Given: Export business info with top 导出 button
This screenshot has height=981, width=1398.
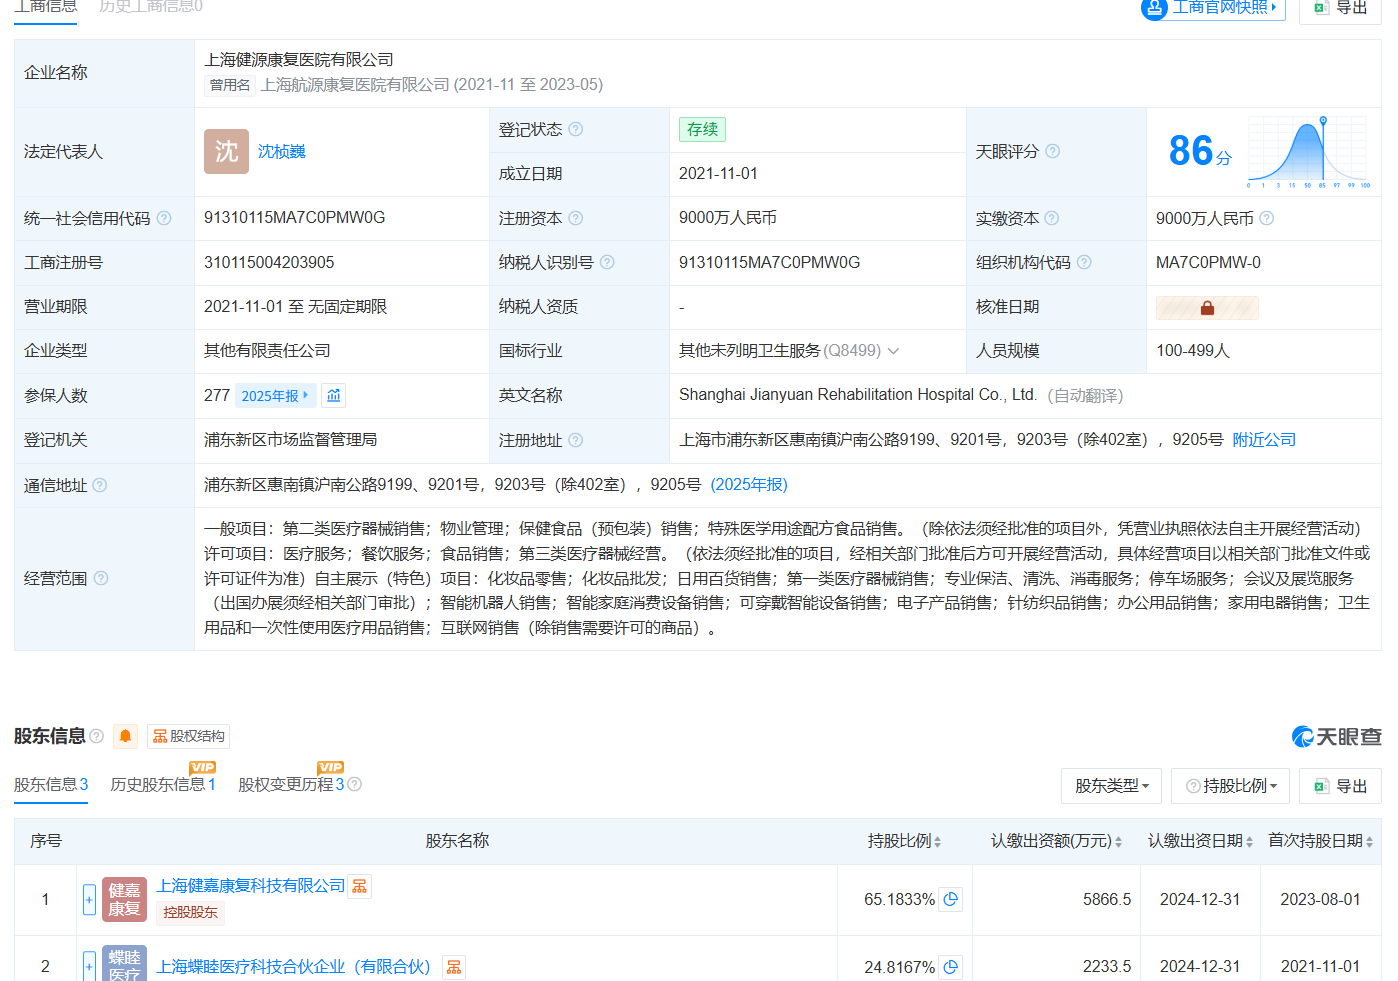Looking at the screenshot, I should click(1340, 8).
